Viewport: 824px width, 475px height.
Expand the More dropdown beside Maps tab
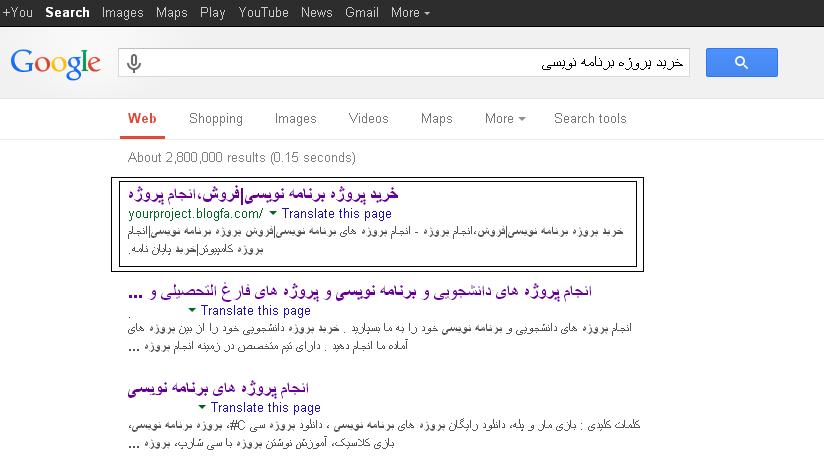click(x=505, y=119)
